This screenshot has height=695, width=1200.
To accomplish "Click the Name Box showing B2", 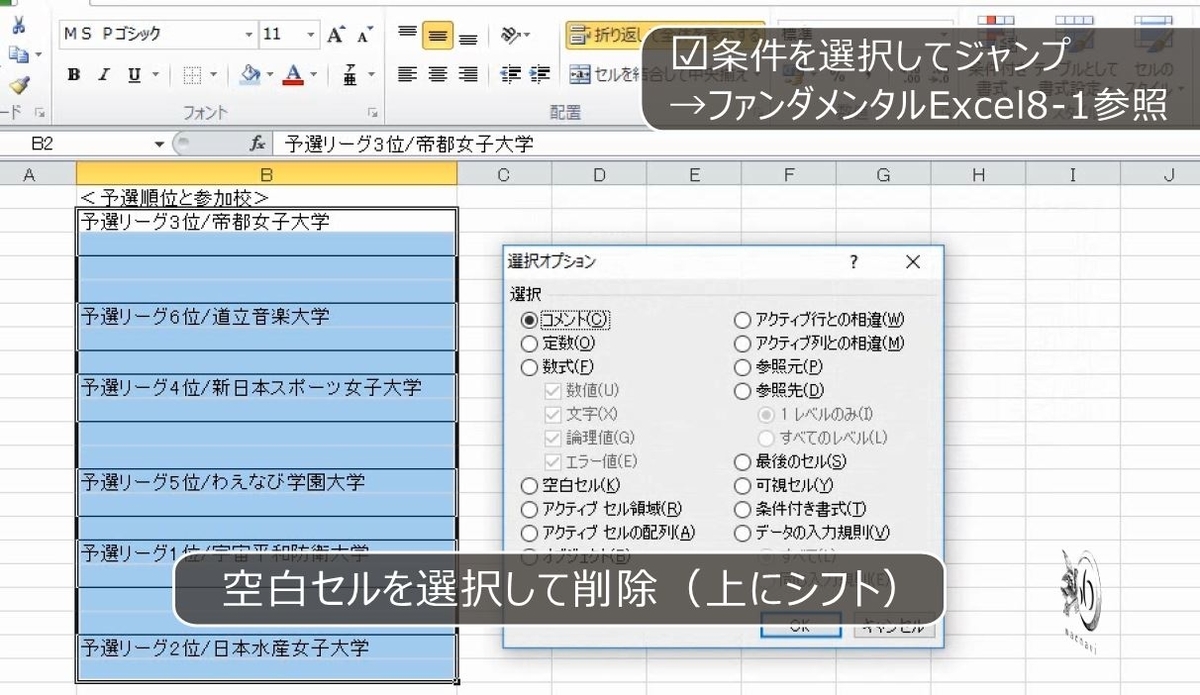I will (x=76, y=145).
